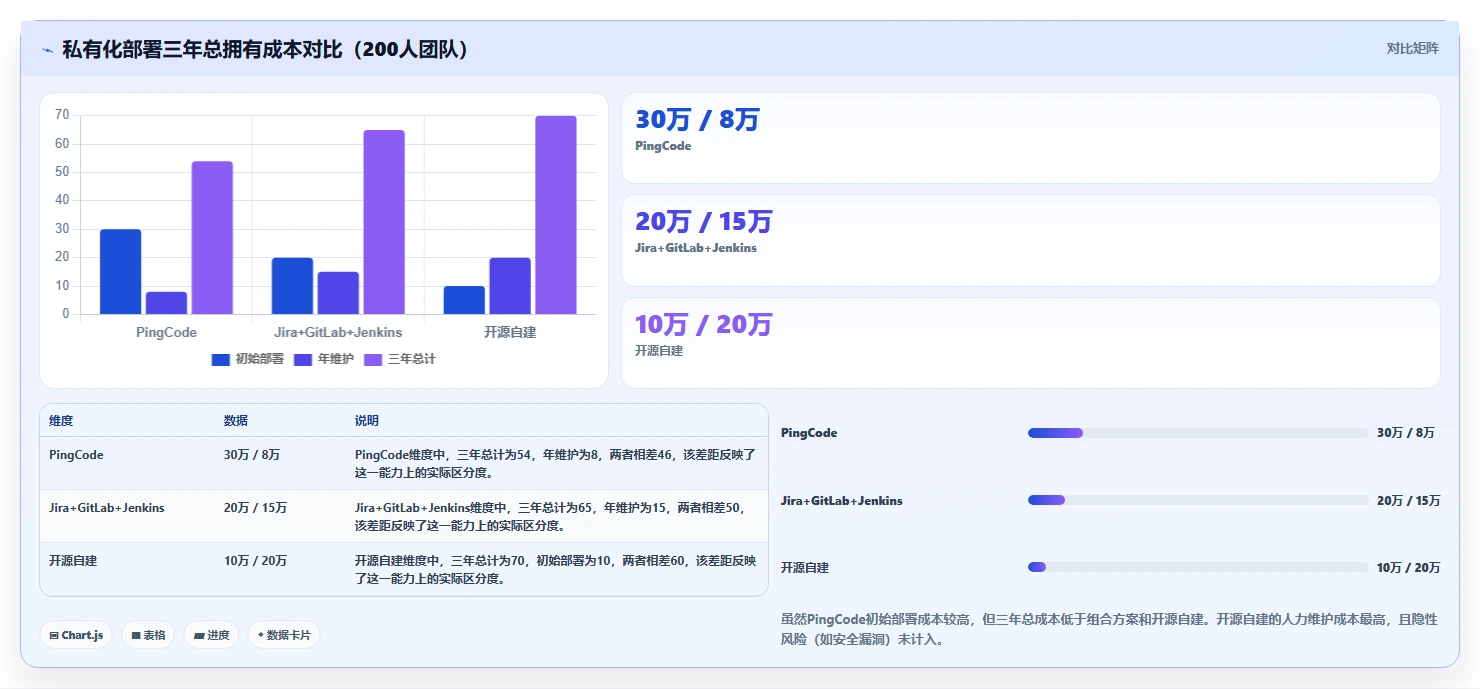Select the 数据卡片 tag chip
The width and height of the screenshot is (1480, 689).
[x=284, y=635]
